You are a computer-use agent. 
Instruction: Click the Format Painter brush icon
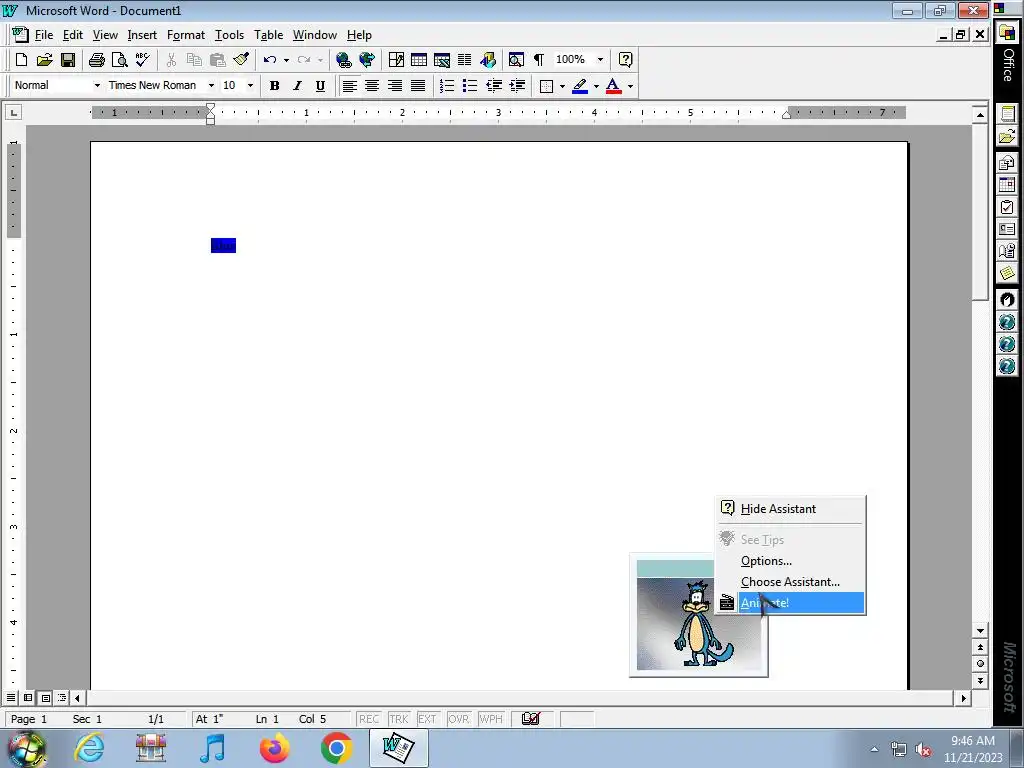click(x=241, y=60)
